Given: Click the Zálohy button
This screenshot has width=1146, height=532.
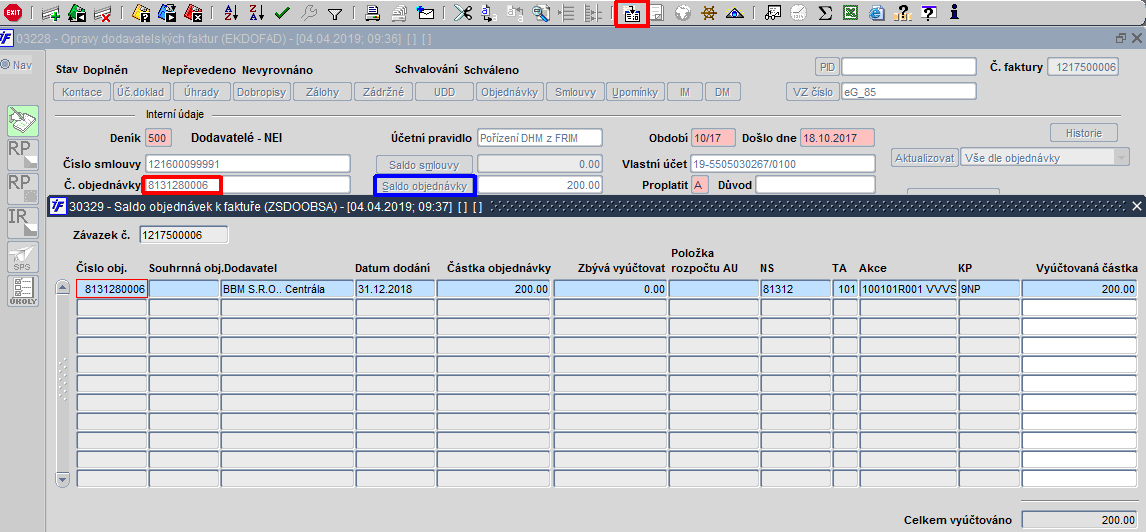Looking at the screenshot, I should [x=322, y=92].
